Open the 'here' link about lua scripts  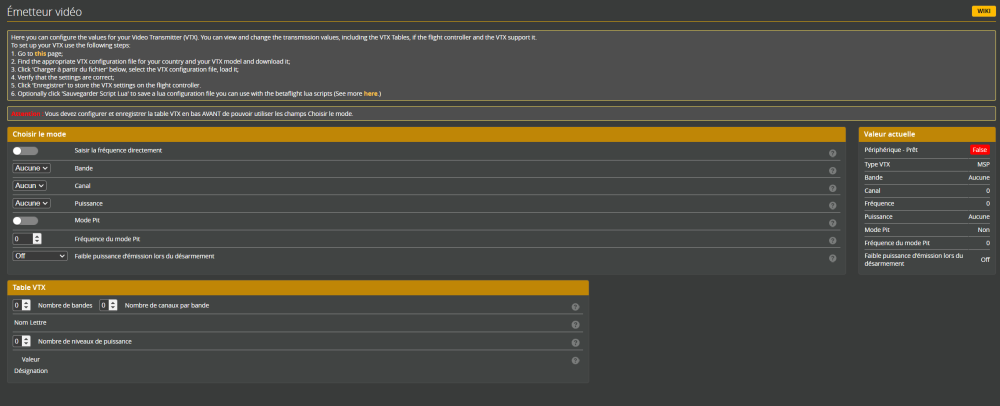point(370,93)
